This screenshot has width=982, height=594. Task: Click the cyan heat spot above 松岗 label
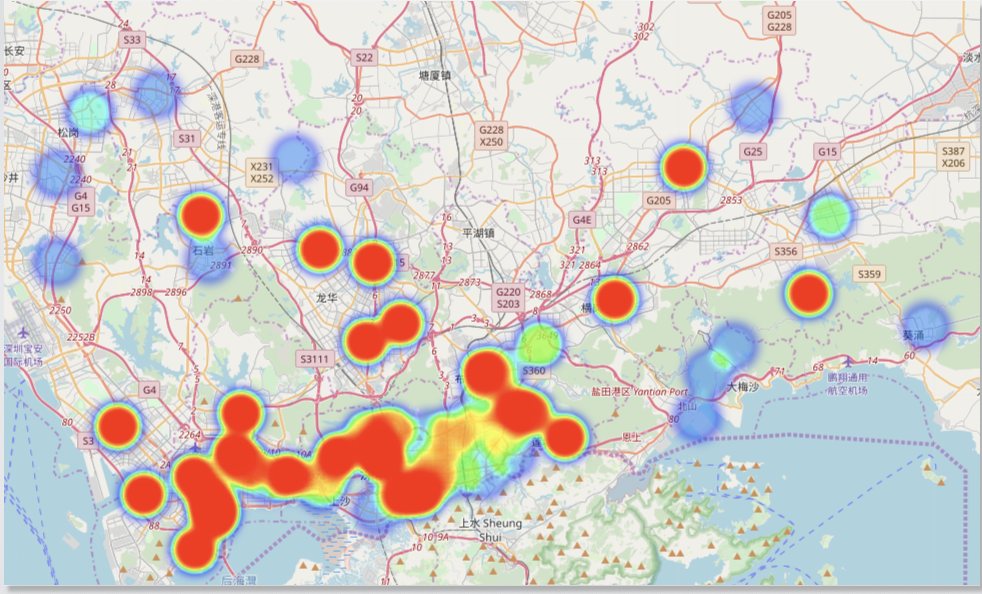point(89,111)
